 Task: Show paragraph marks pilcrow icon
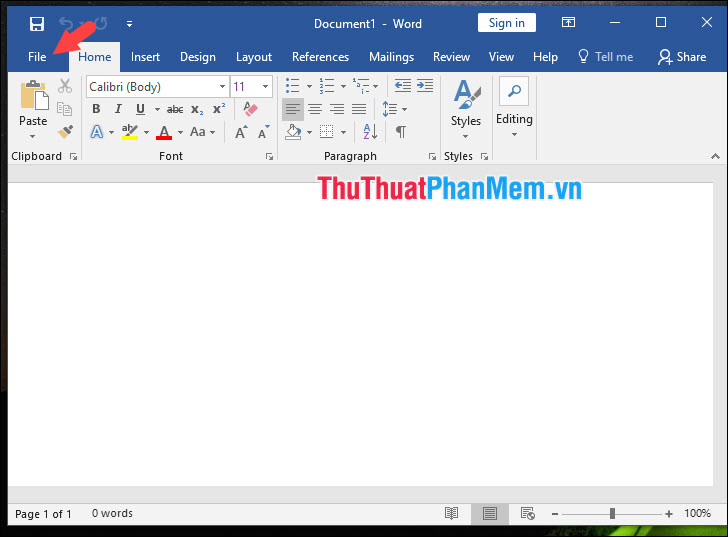click(x=401, y=132)
